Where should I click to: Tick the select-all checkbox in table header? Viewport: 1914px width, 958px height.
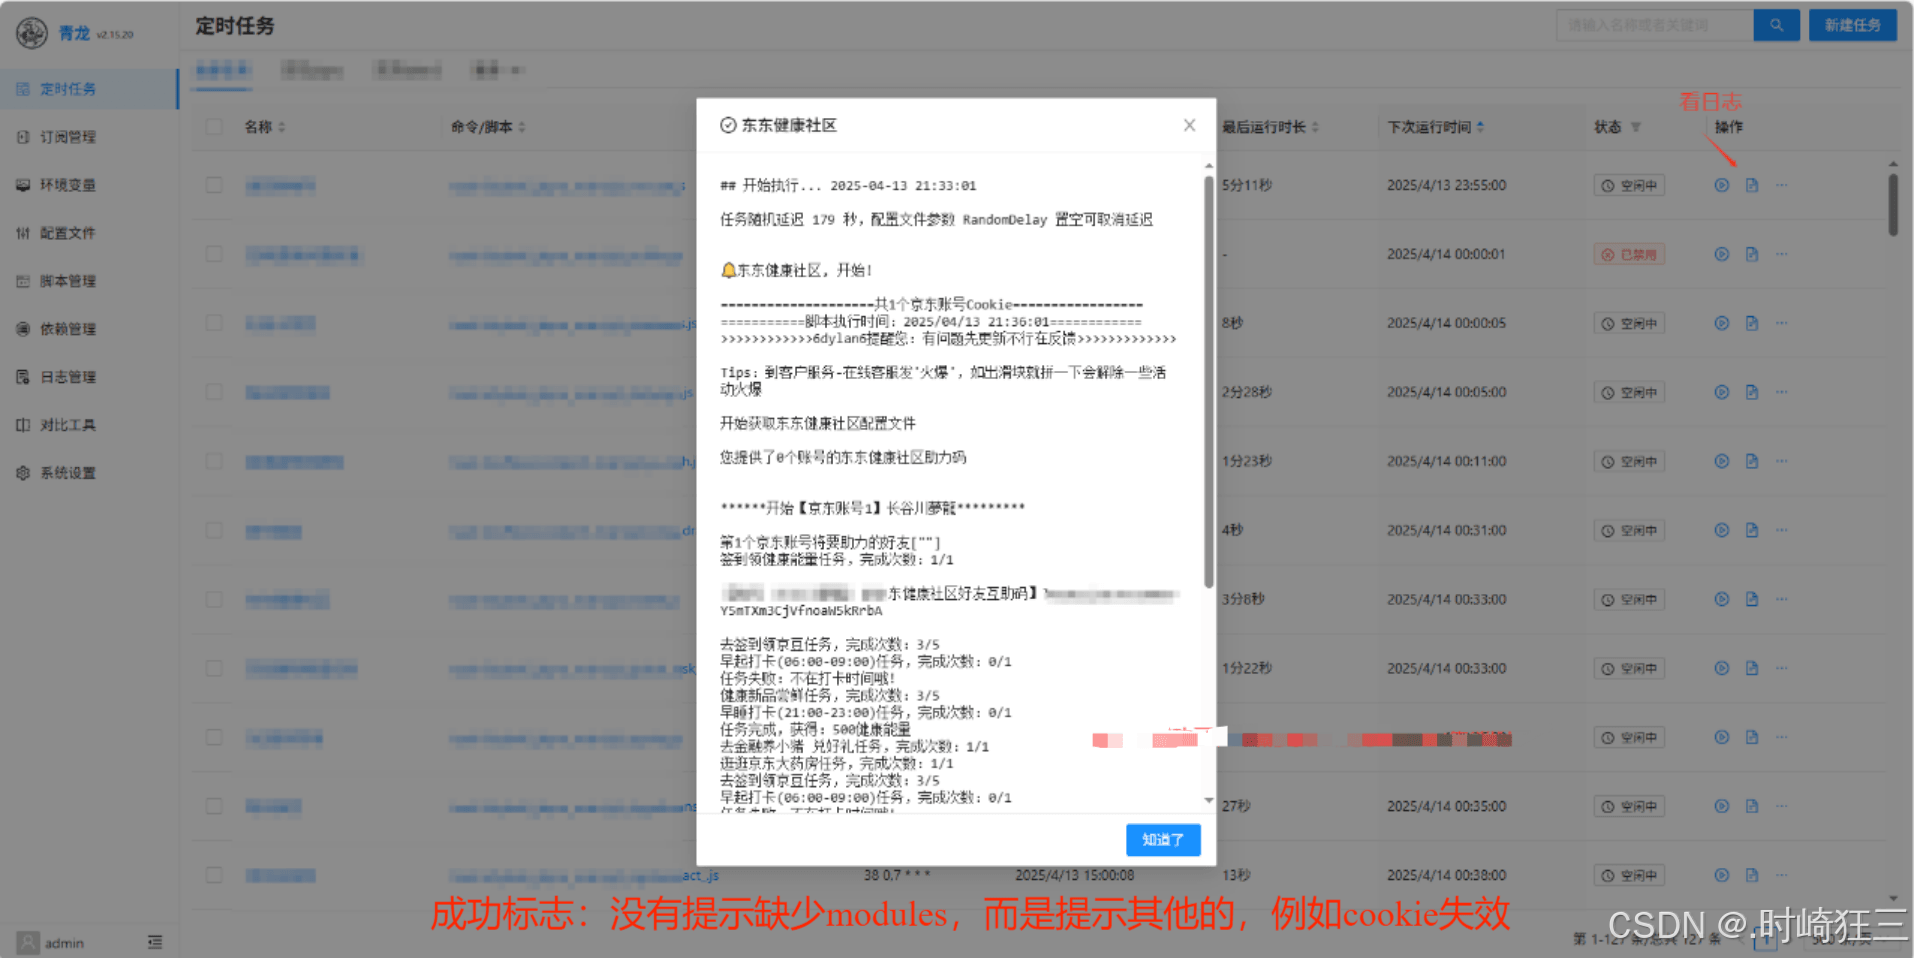(x=214, y=127)
